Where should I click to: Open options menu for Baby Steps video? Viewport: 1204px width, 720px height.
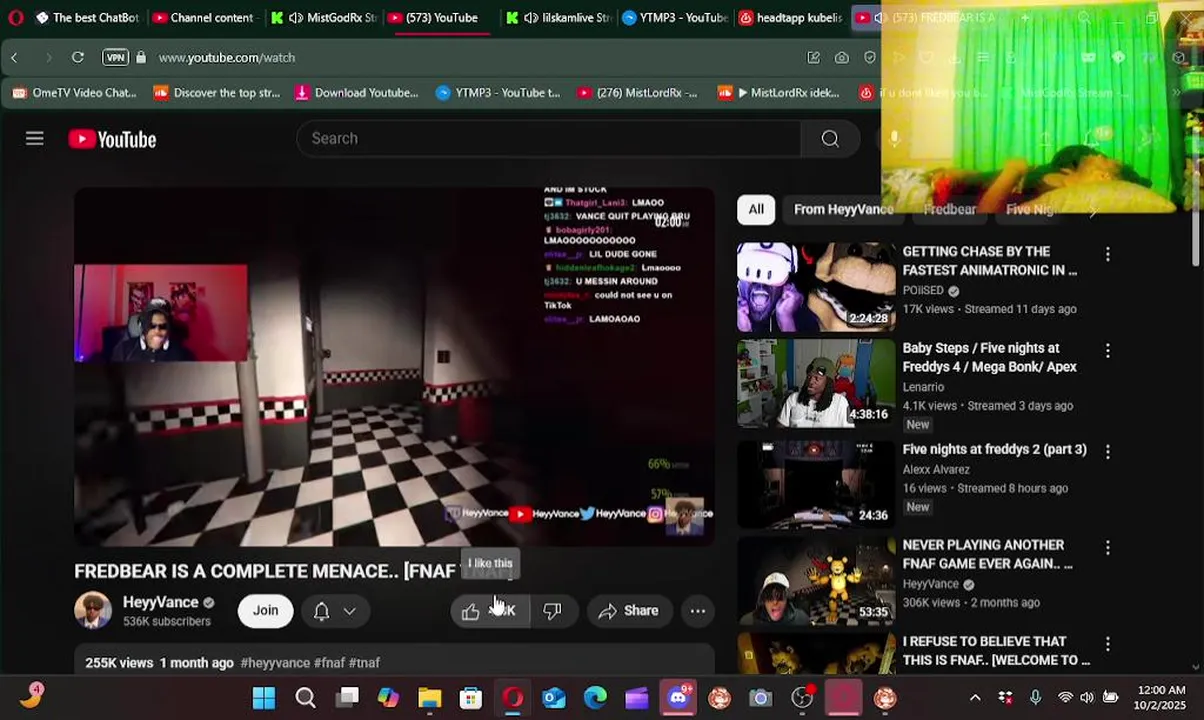tap(1107, 351)
